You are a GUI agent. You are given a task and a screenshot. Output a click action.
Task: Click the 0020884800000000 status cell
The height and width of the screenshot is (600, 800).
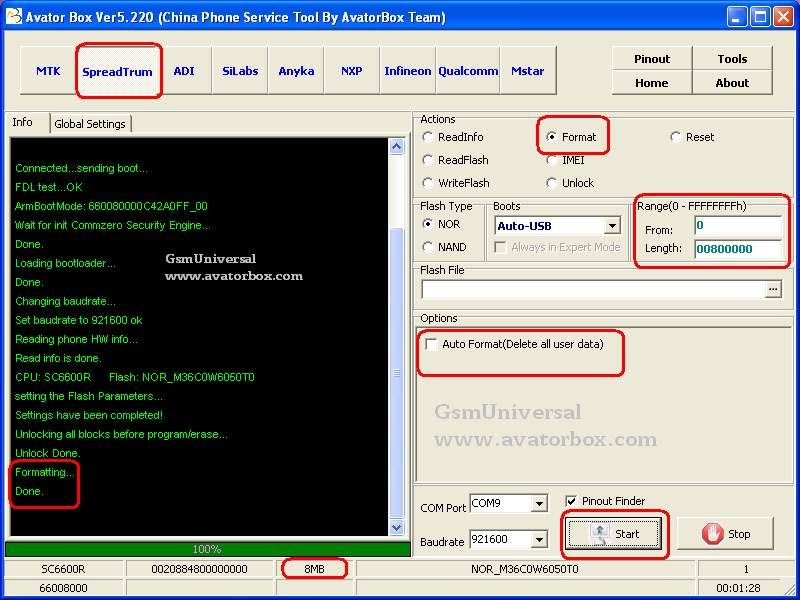point(199,568)
